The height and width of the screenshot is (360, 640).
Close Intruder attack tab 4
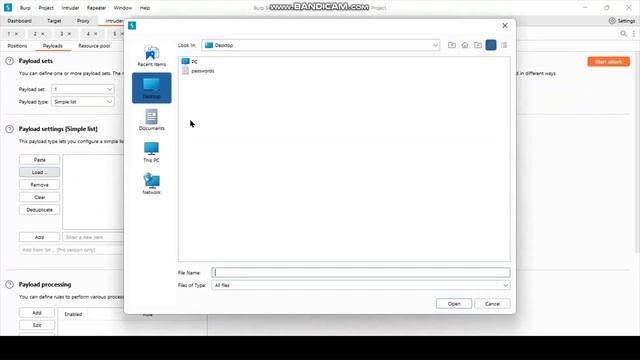96,34
